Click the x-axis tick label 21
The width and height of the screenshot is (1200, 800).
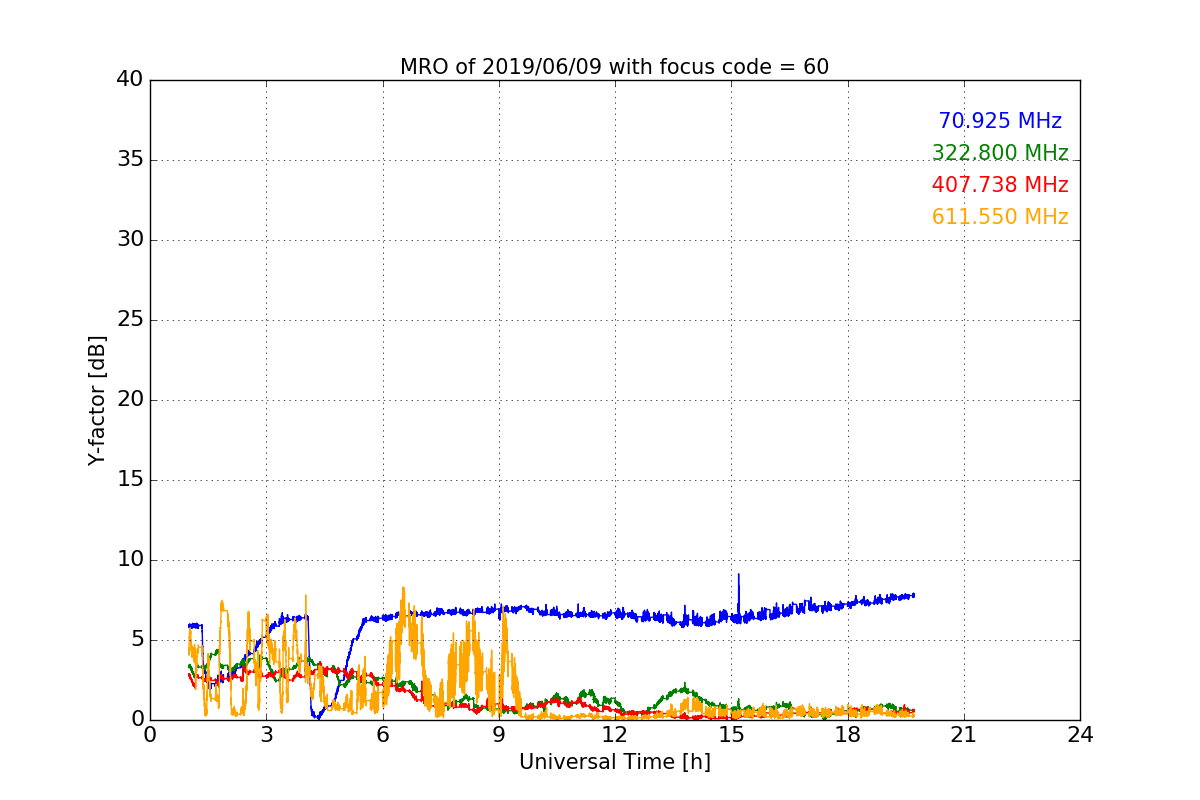[x=964, y=735]
